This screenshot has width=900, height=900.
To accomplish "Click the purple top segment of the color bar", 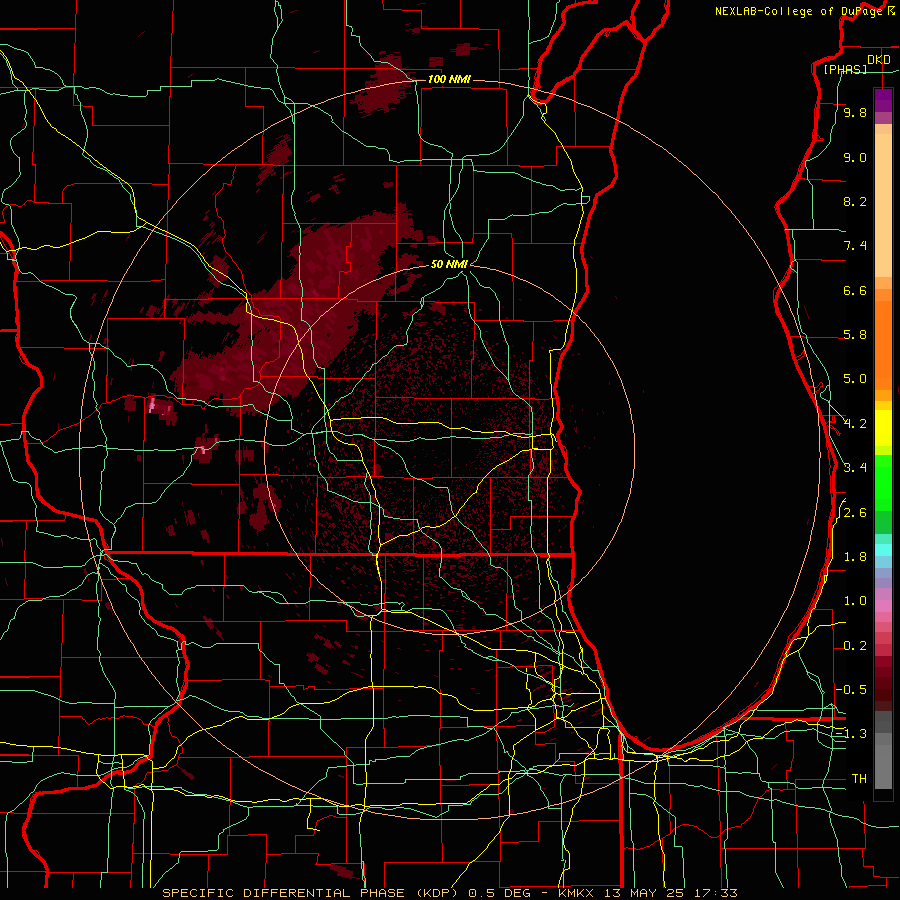I will coord(883,100).
